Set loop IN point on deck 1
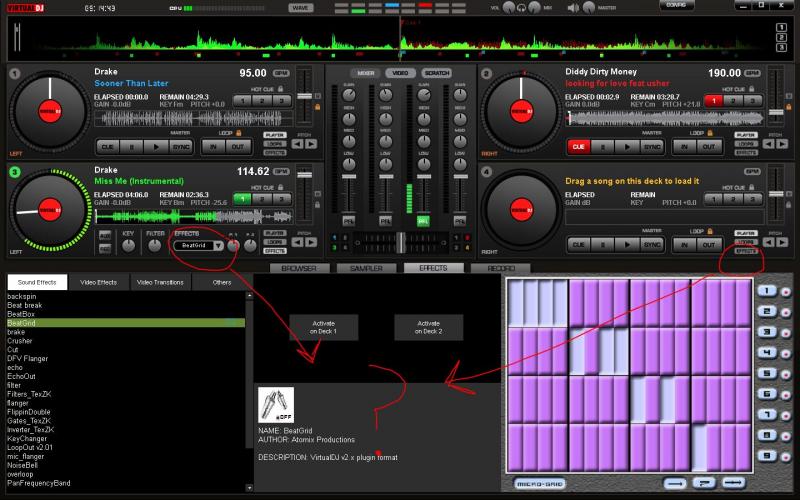Screen dimensions: 800x500 (x=212, y=146)
